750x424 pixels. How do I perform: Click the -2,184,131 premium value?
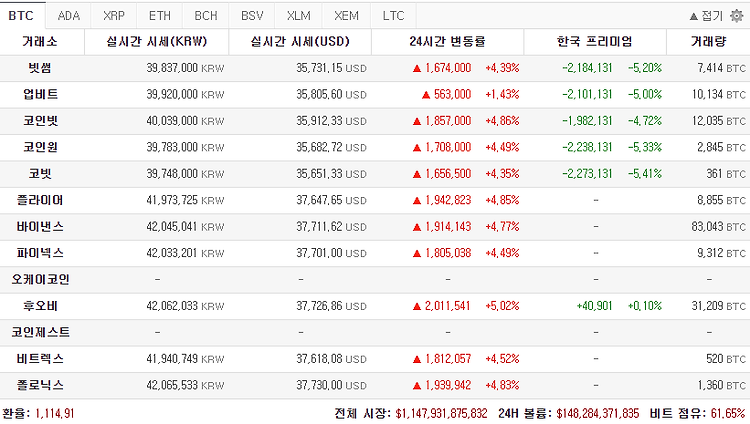pyautogui.click(x=587, y=68)
